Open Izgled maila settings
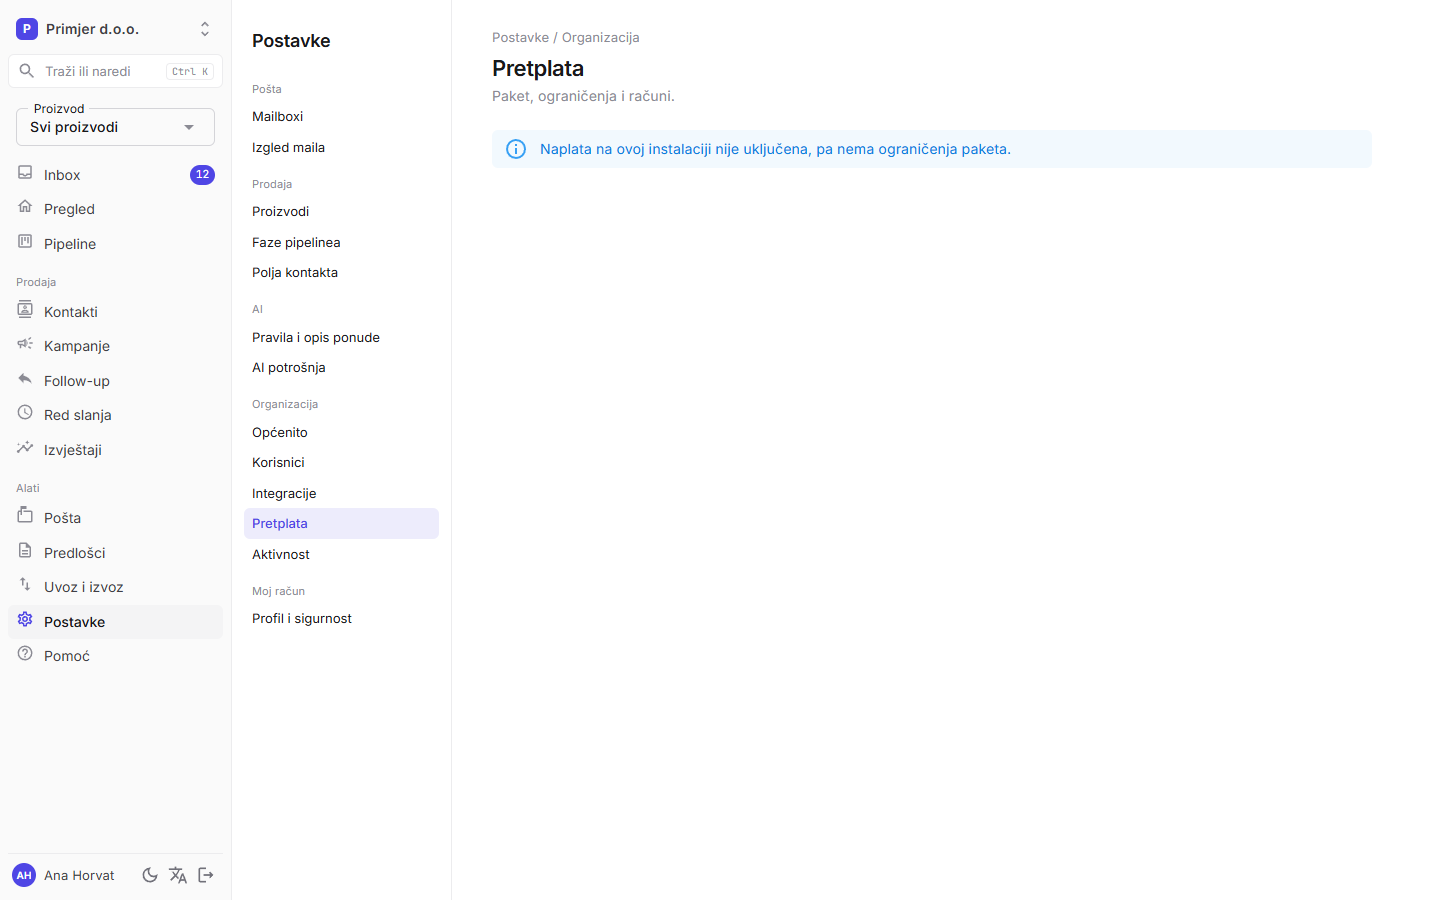The image size is (1440, 900). pos(341,148)
